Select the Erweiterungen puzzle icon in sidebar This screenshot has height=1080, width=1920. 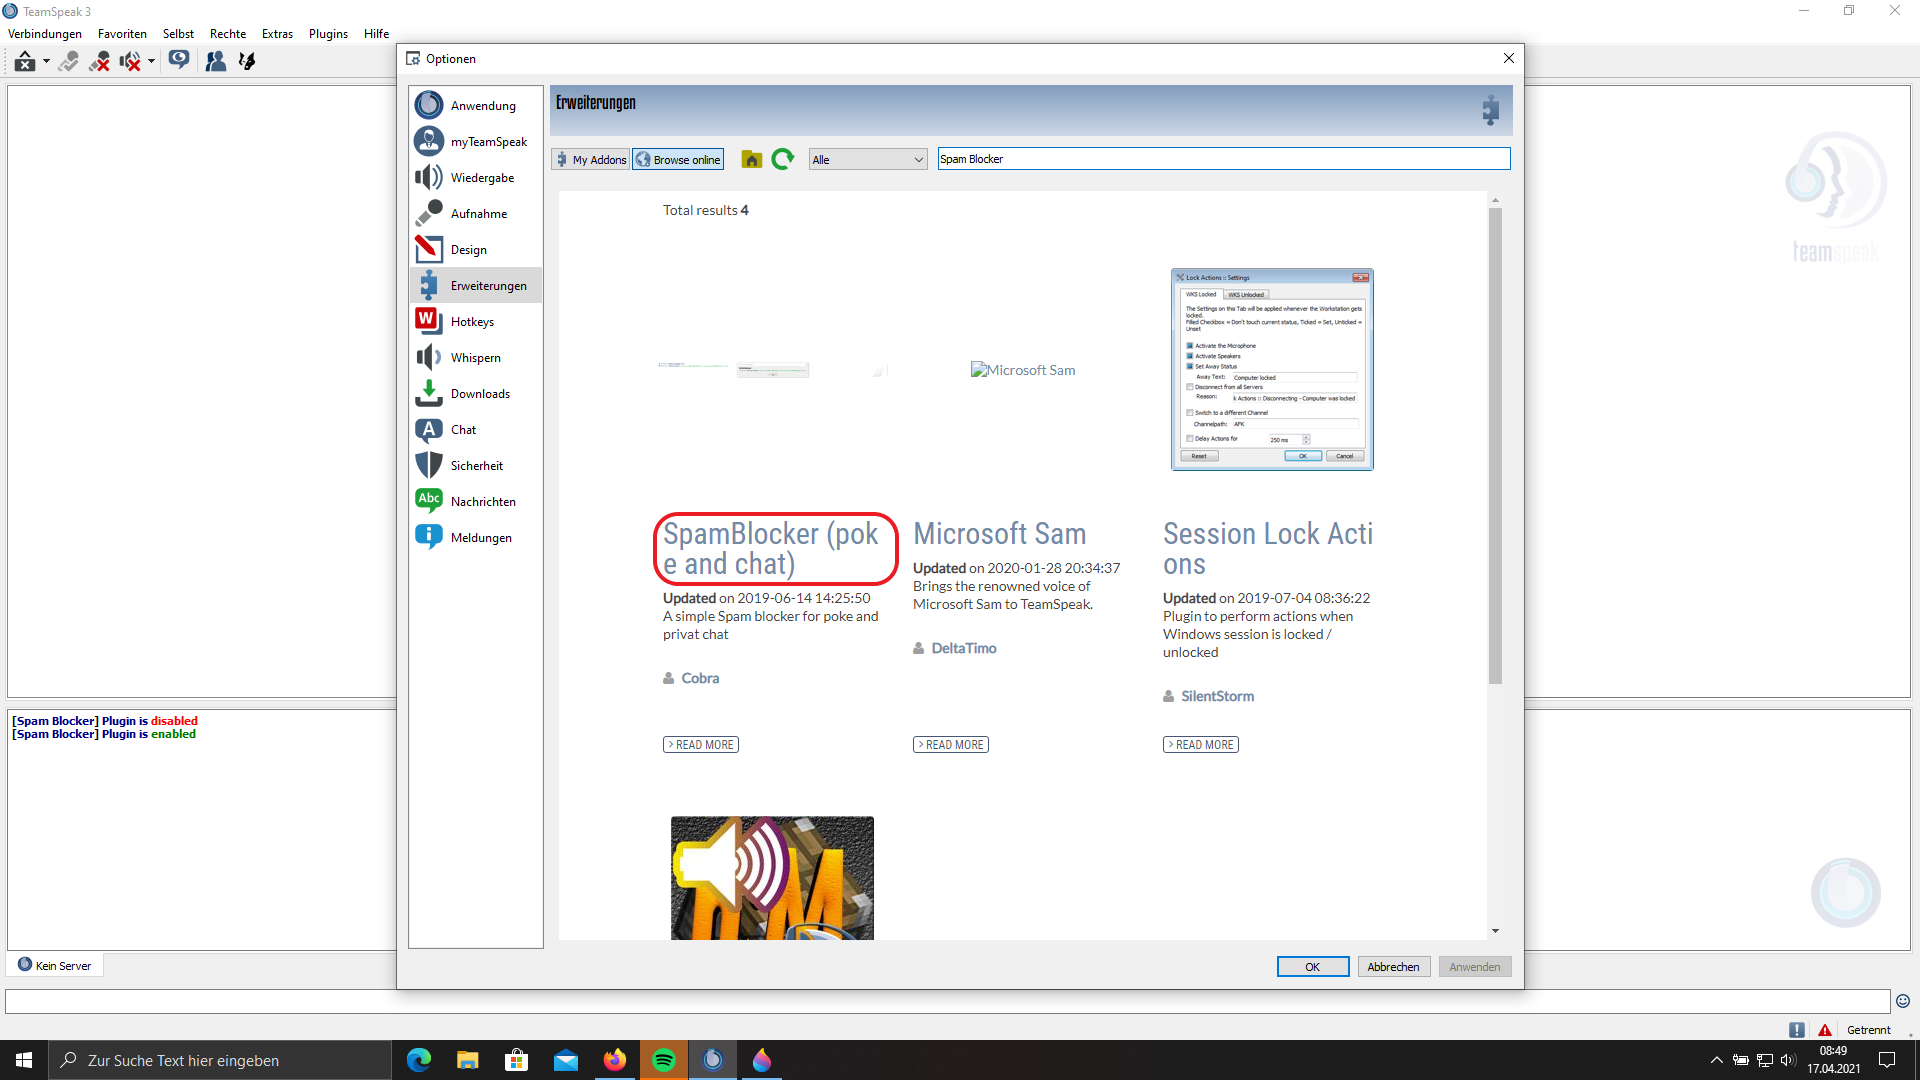click(x=429, y=285)
